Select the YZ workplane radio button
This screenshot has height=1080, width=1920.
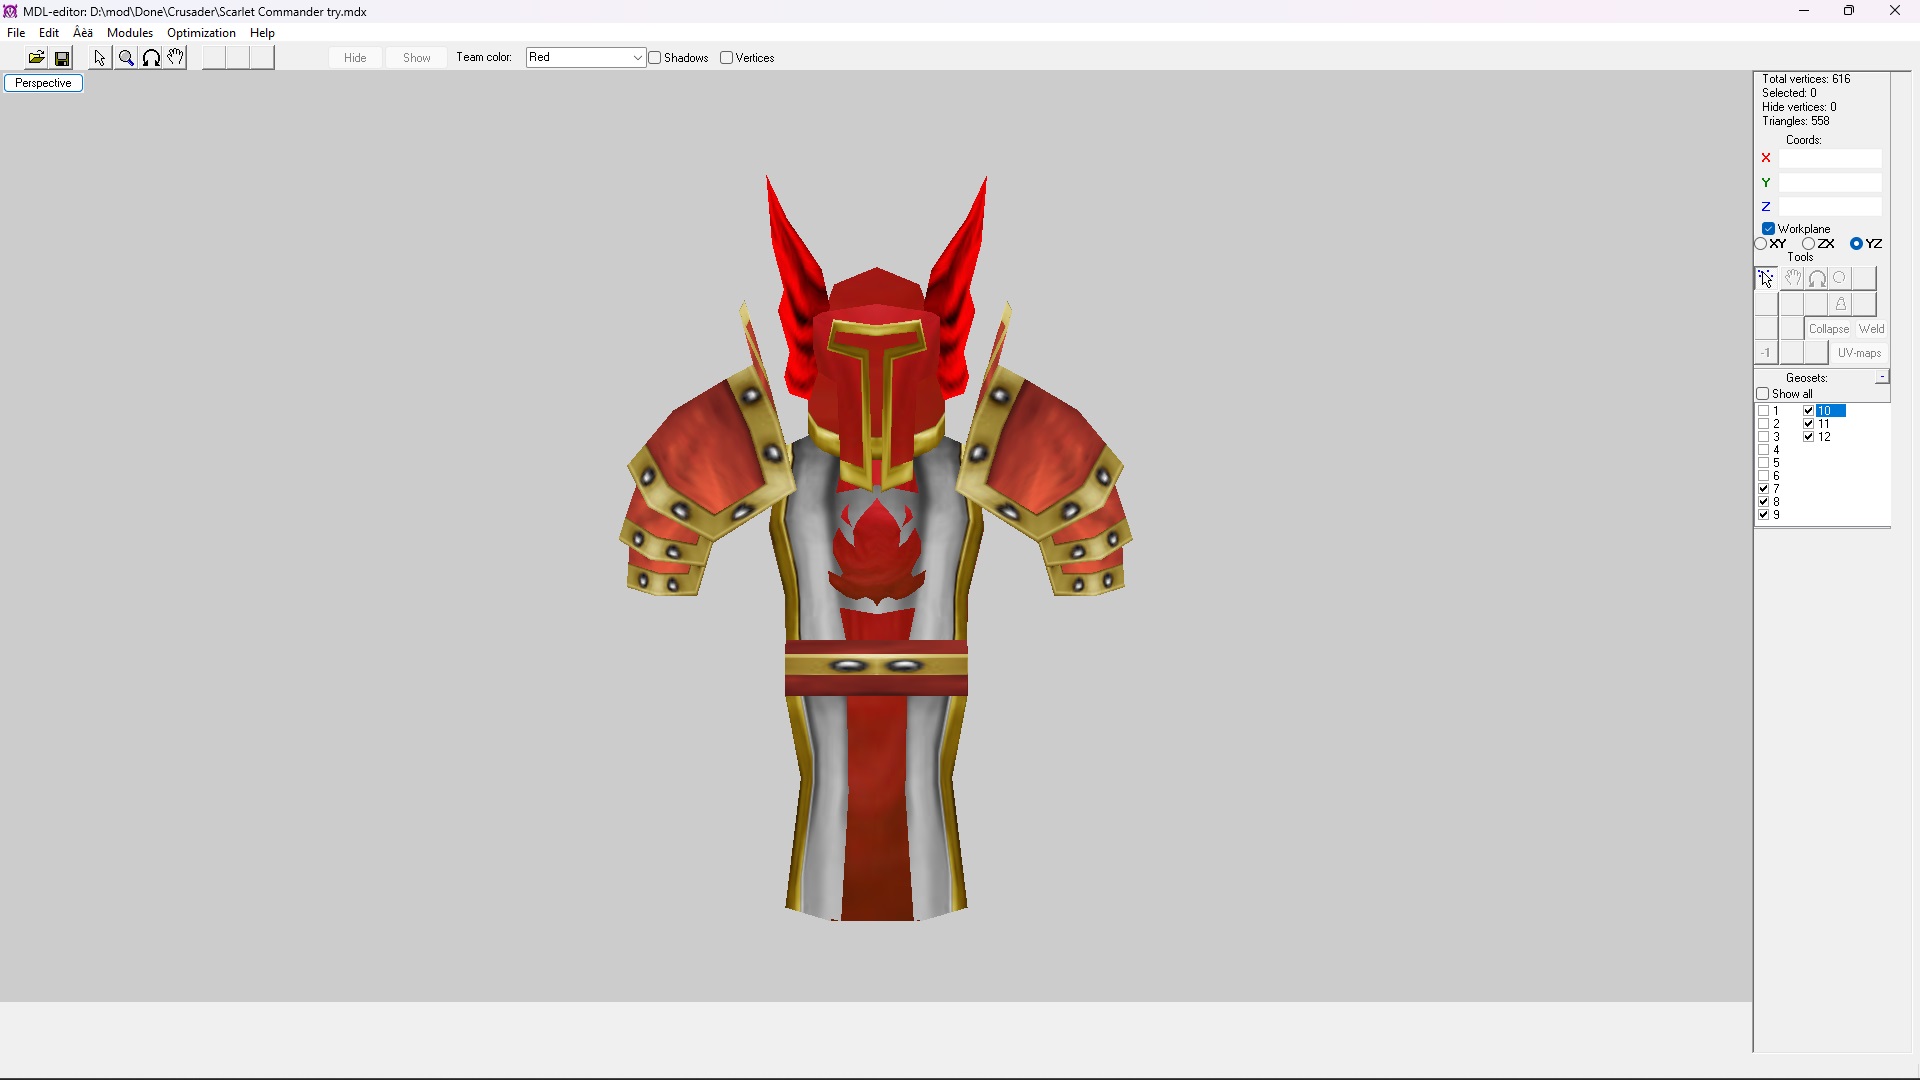(1856, 244)
